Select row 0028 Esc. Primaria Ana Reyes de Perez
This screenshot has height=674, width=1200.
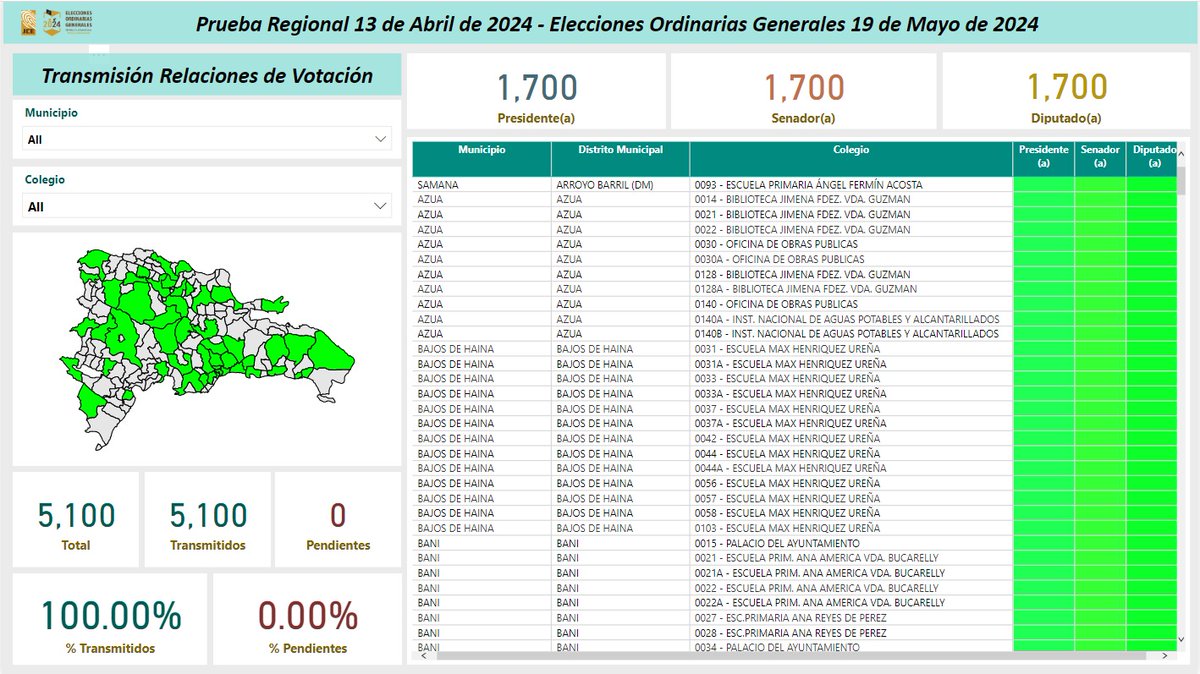click(x=795, y=633)
